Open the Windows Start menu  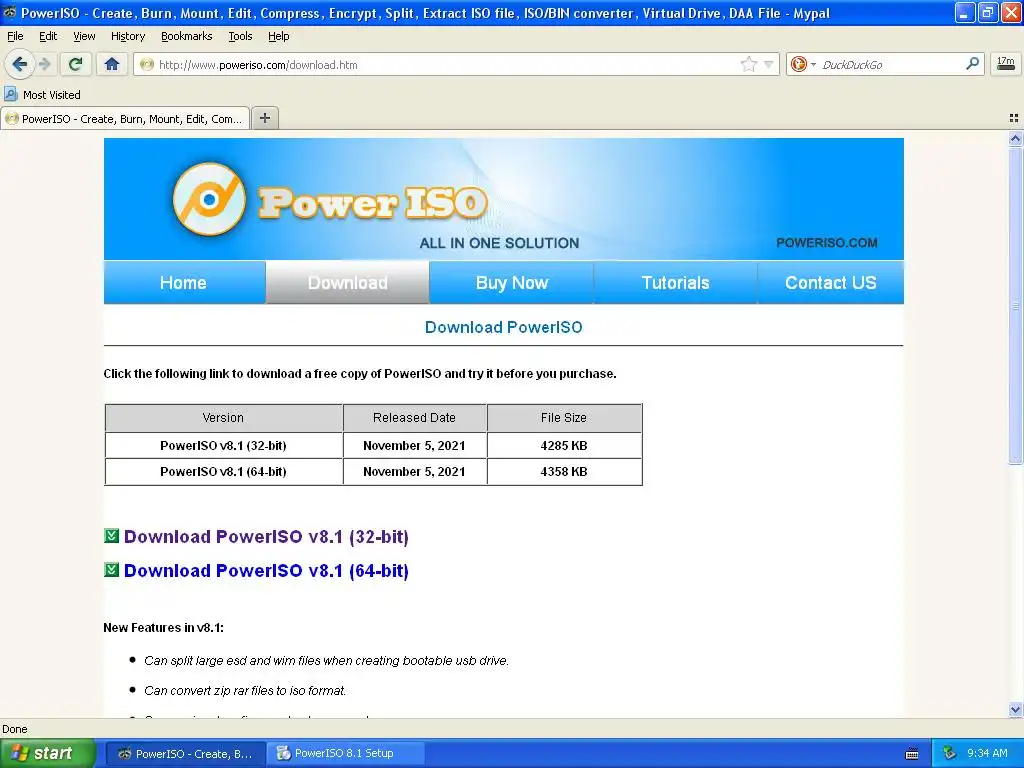tap(47, 753)
